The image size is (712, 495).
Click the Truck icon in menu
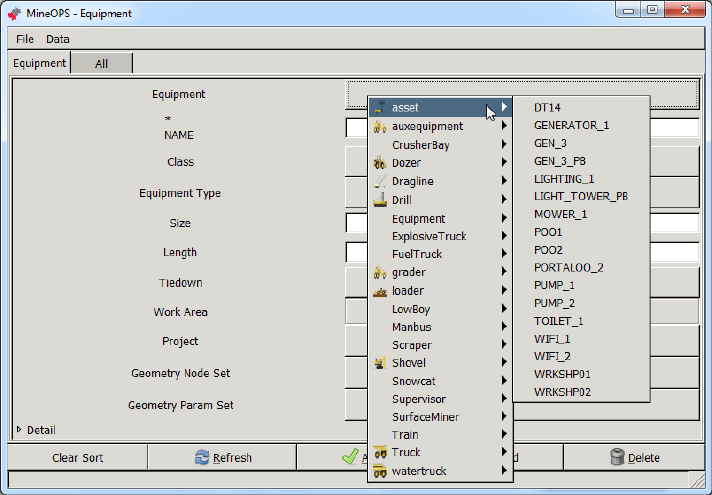pyautogui.click(x=380, y=452)
